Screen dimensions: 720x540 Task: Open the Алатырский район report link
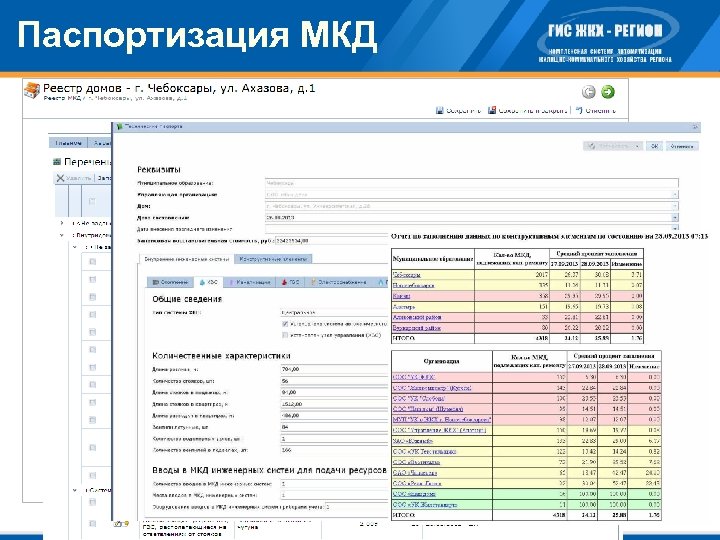click(x=417, y=317)
